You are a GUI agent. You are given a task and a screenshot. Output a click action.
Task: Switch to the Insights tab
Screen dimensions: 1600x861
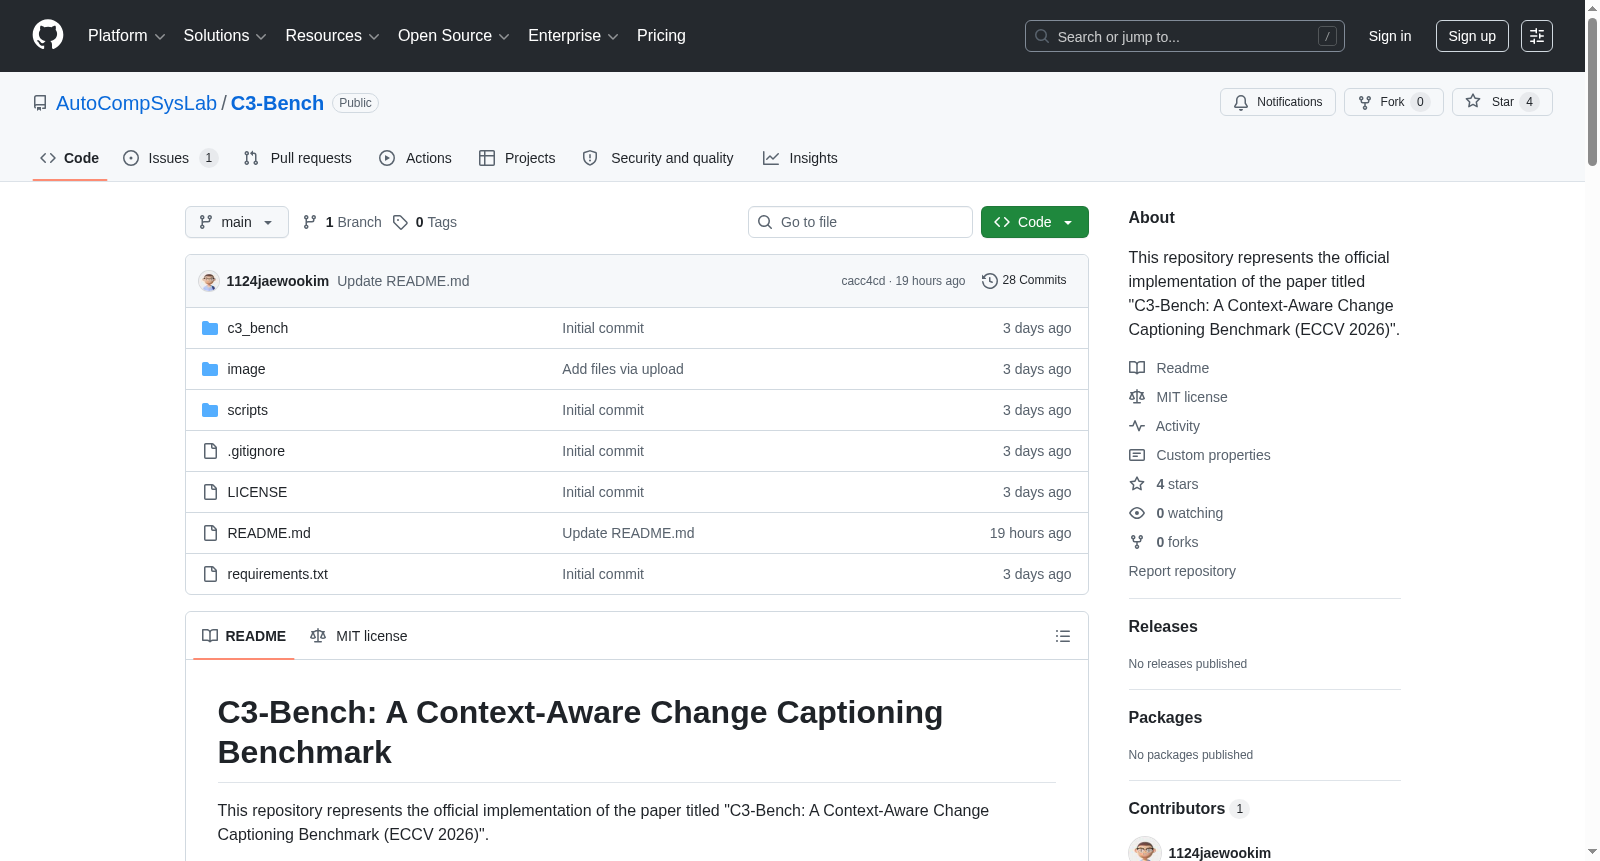pos(800,158)
